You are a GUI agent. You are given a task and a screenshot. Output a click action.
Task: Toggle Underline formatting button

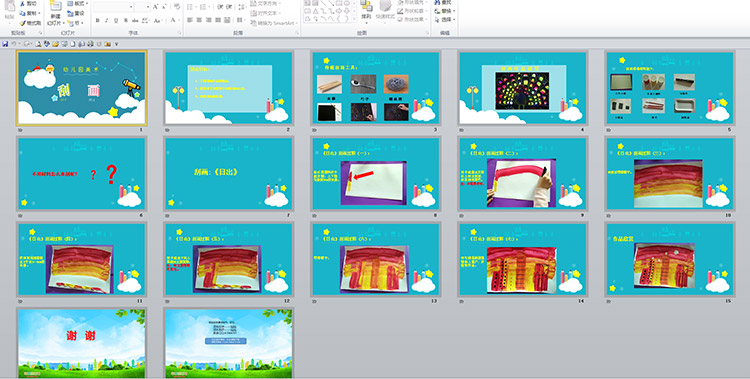116,21
